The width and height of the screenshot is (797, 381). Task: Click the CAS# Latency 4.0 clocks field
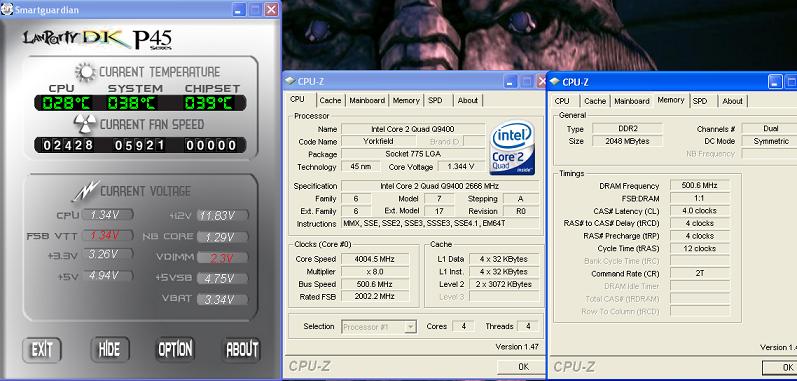pyautogui.click(x=700, y=210)
